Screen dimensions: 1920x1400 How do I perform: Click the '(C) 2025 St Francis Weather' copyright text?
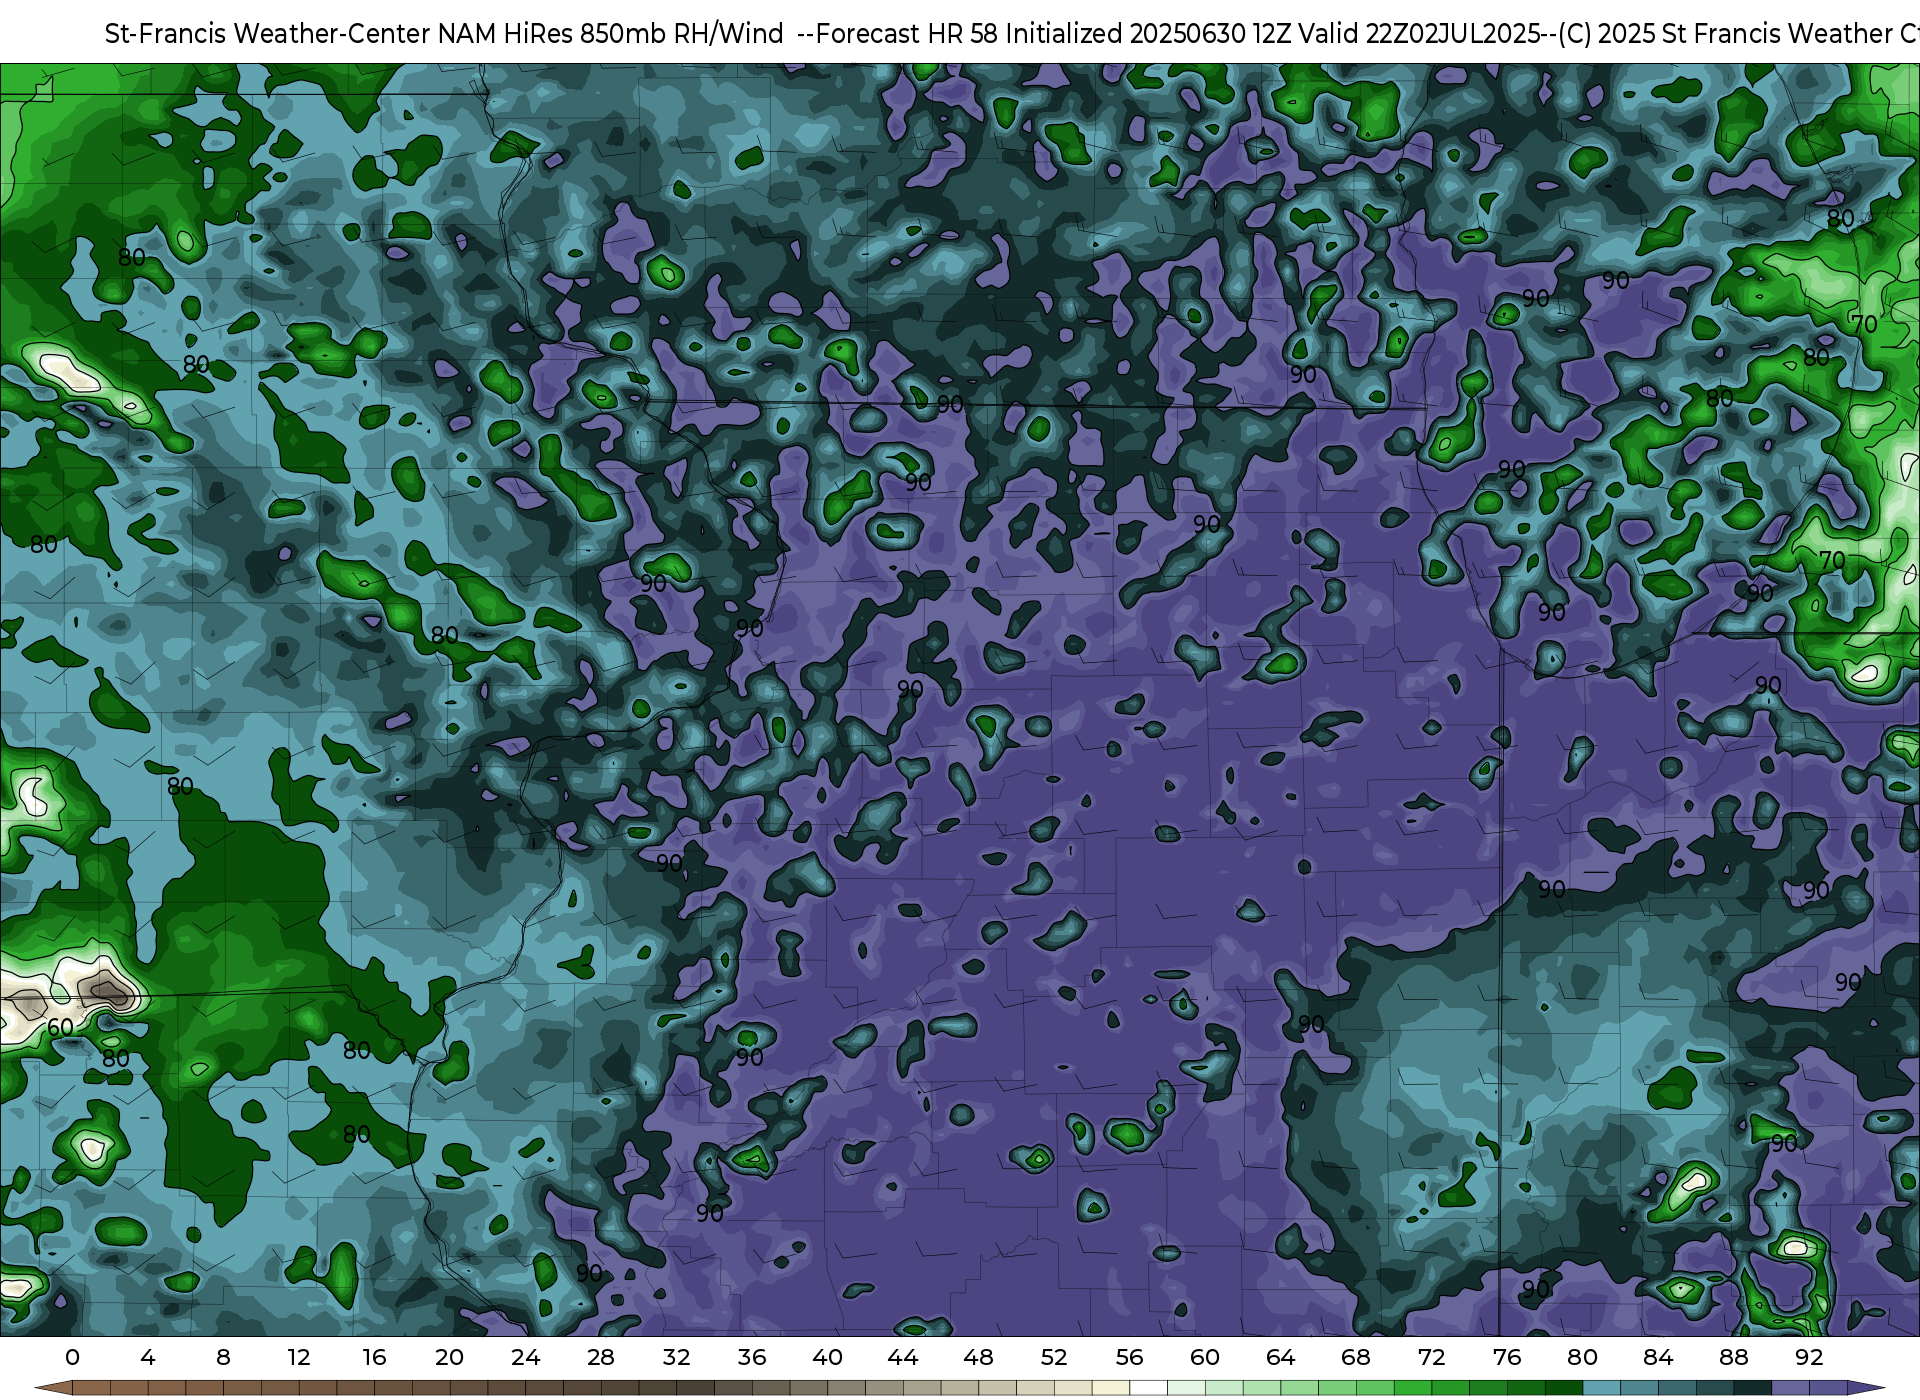click(x=1725, y=34)
